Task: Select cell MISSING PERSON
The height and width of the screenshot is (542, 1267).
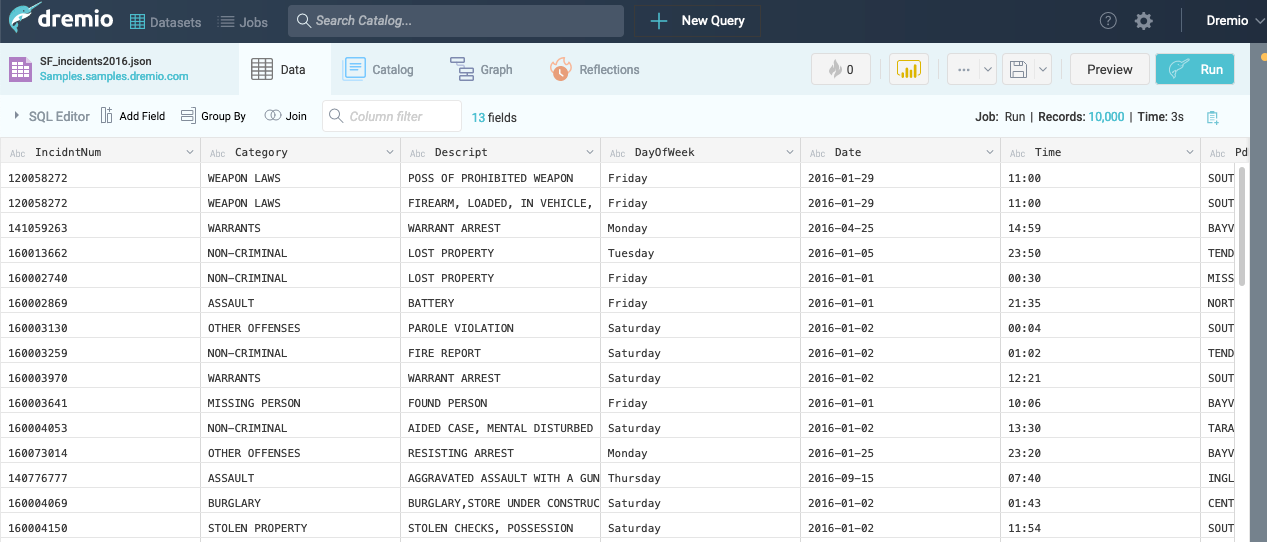Action: click(x=300, y=403)
